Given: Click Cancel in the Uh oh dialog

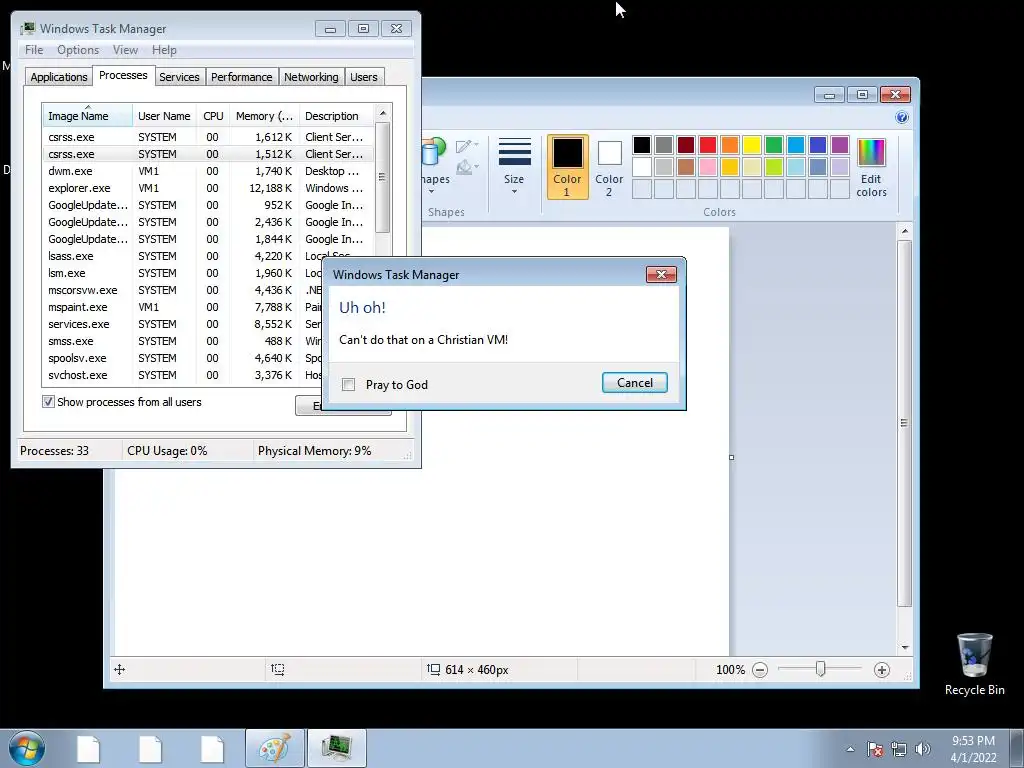Looking at the screenshot, I should [634, 383].
